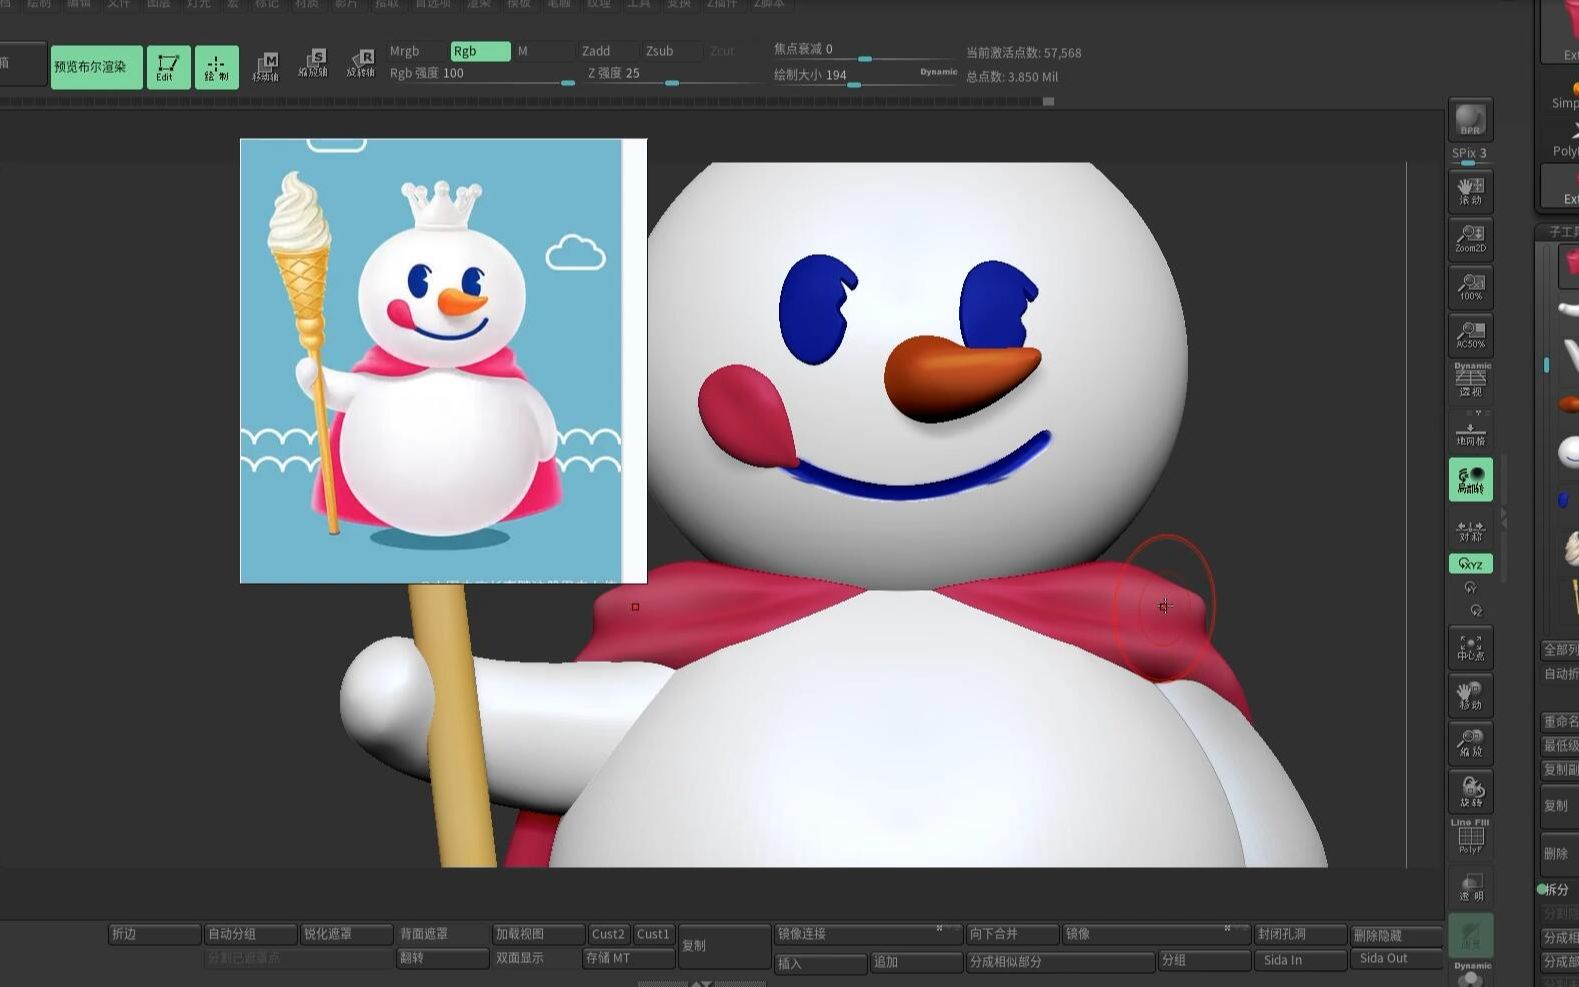Toggle the Rgb paint mode
This screenshot has height=987, width=1579.
coord(480,51)
